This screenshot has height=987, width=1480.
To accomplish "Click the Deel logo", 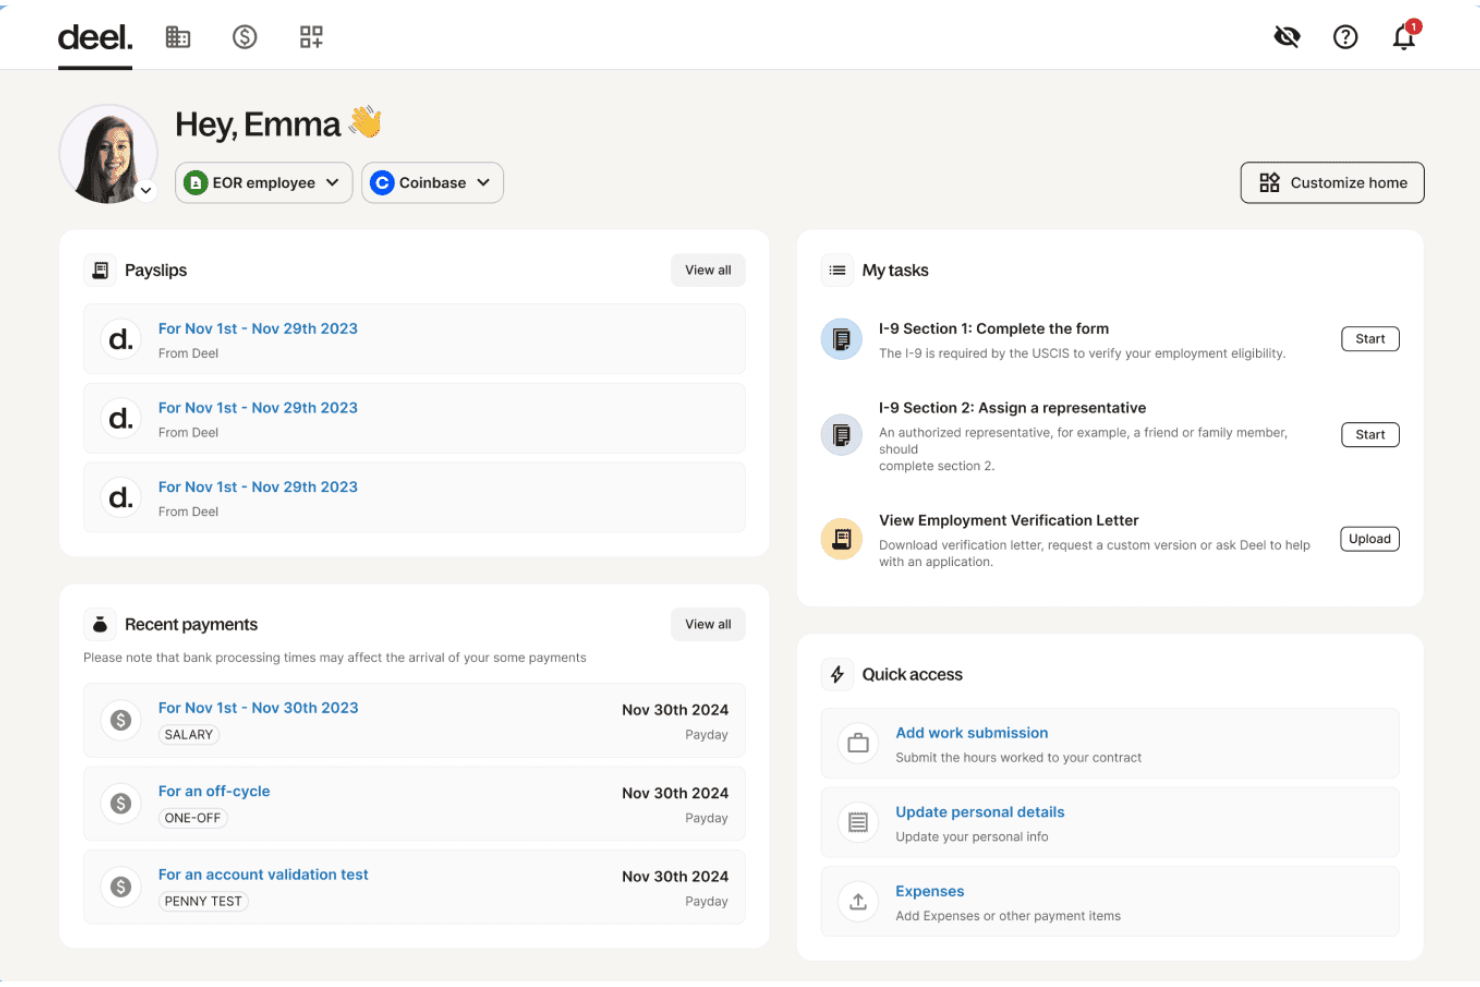I will 95,38.
